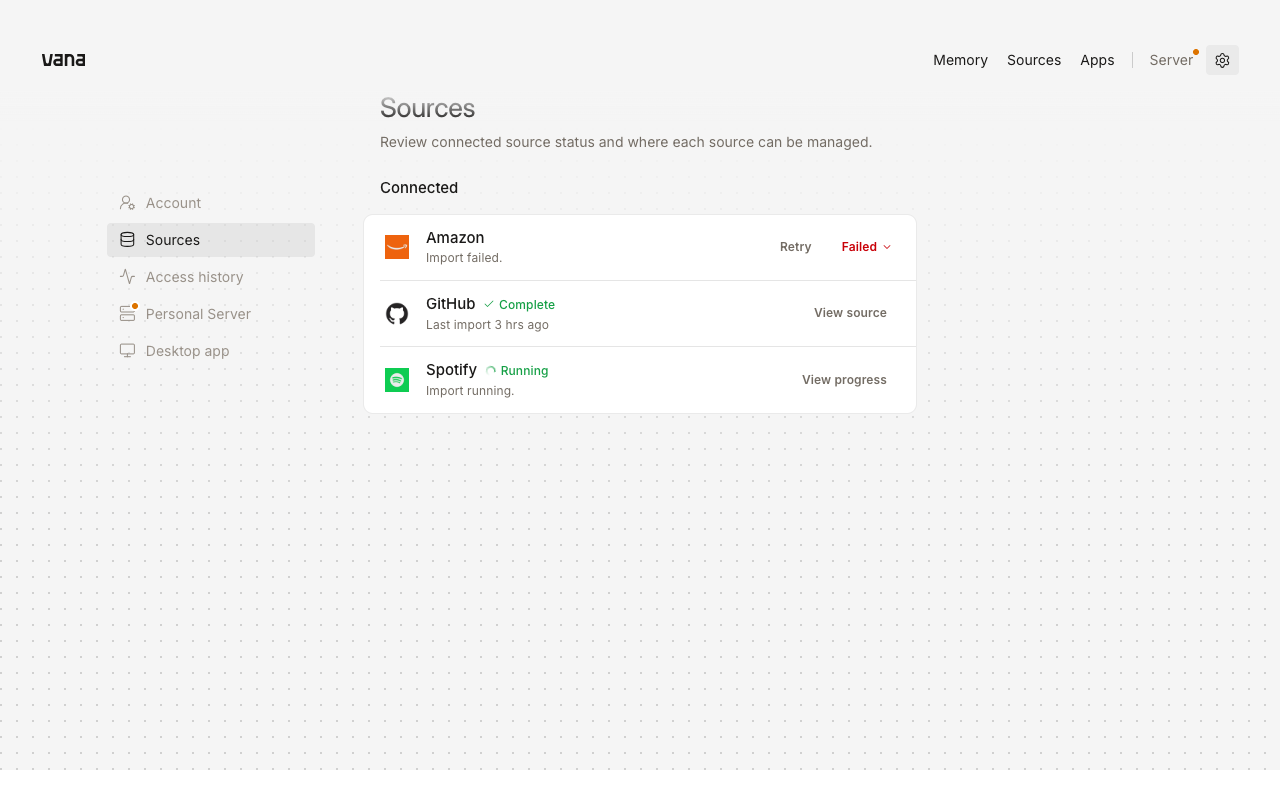Select the Account person icon in sidebar
1280x800 pixels.
[127, 203]
